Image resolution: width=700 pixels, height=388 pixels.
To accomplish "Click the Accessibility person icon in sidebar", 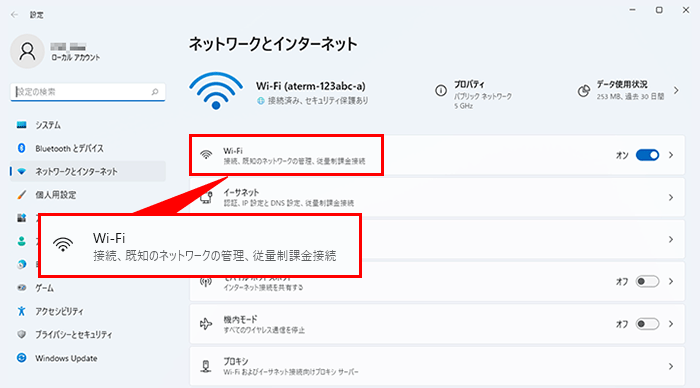I will click(21, 311).
